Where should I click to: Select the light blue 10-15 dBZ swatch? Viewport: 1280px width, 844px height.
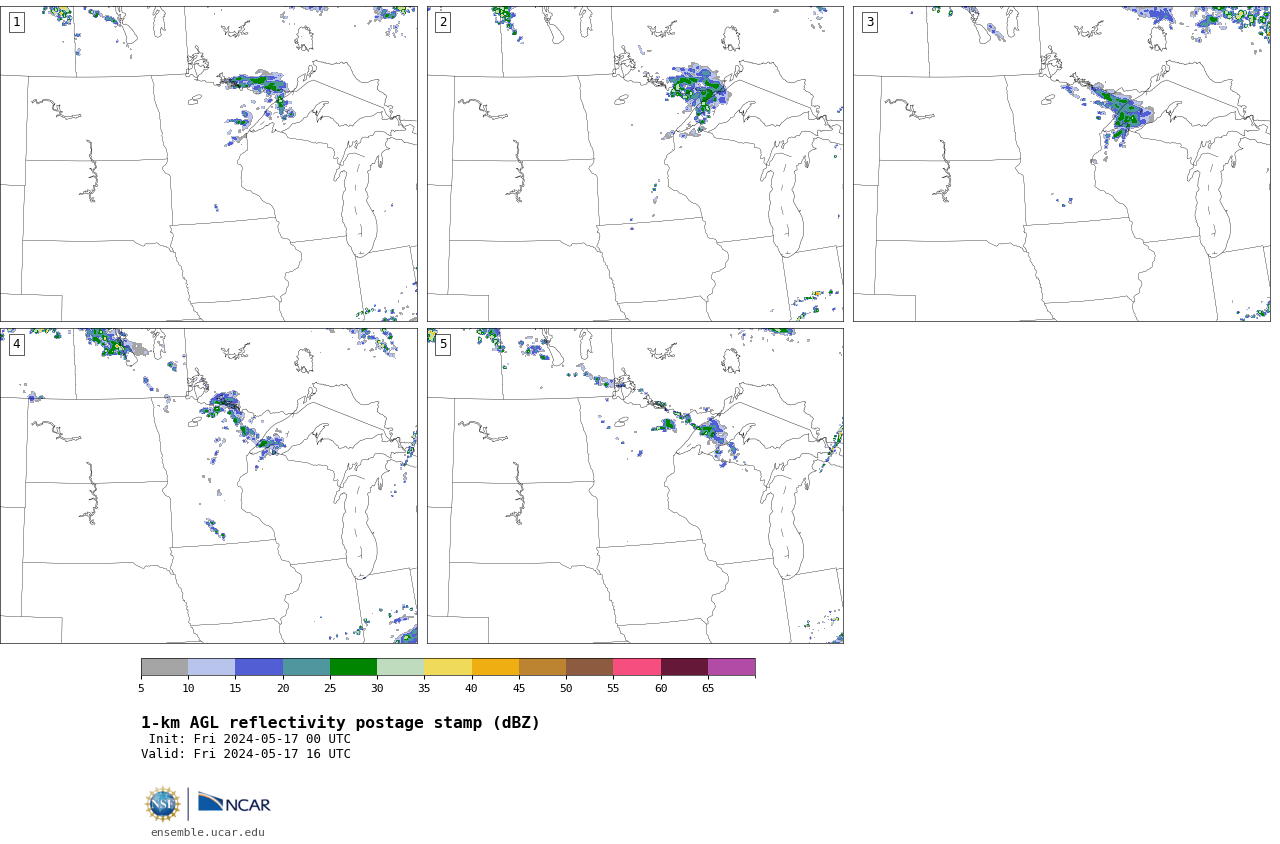pos(211,667)
